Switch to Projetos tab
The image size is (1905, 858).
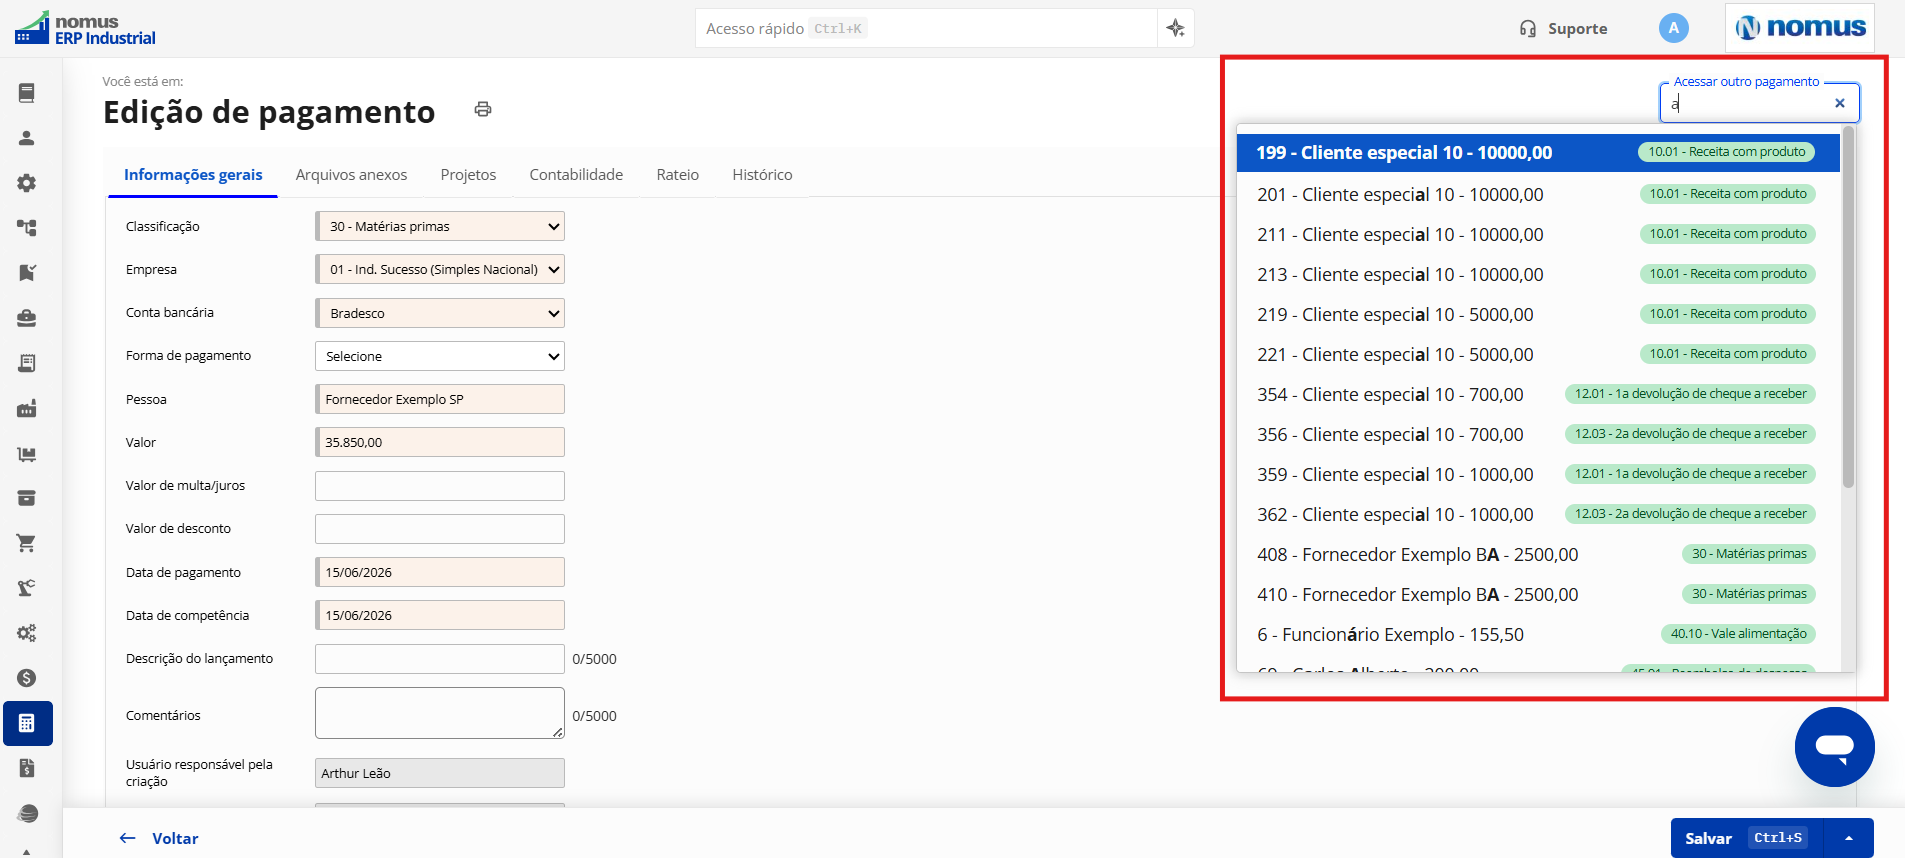(468, 174)
